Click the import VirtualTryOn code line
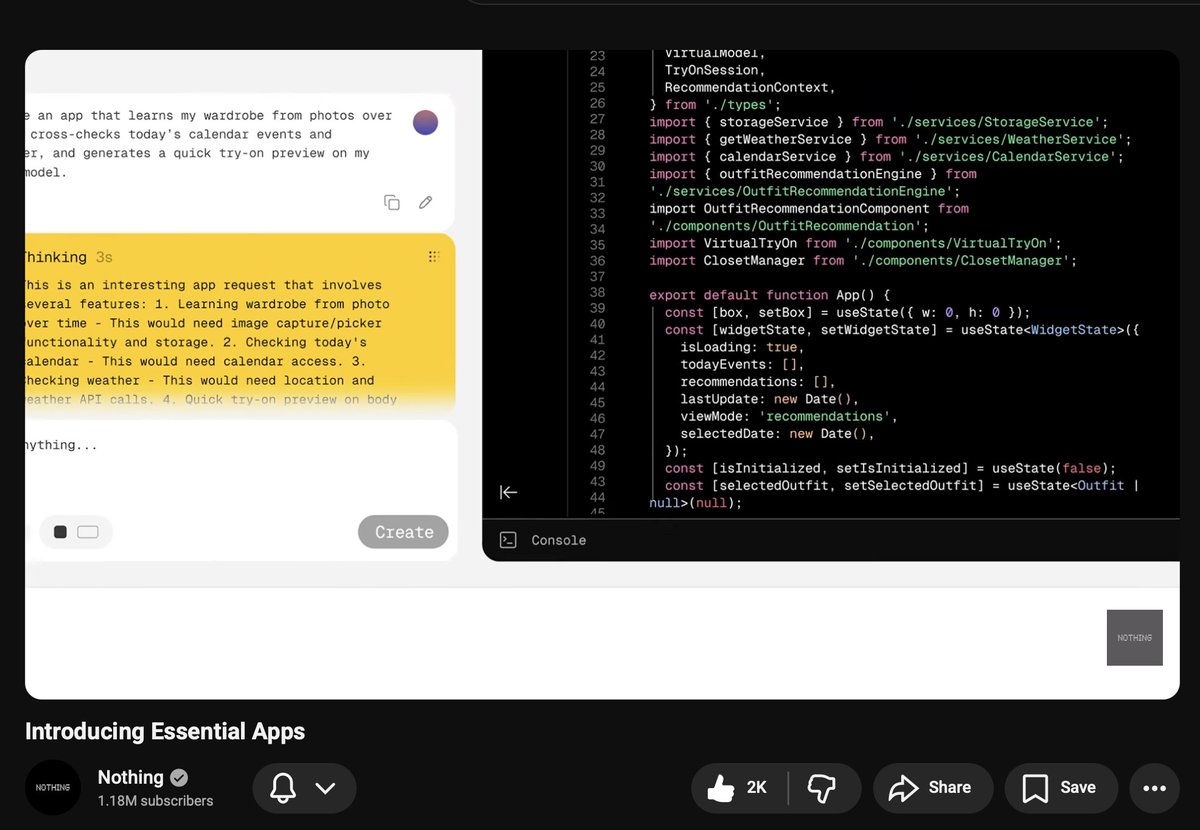The height and width of the screenshot is (830, 1200). [x=856, y=243]
